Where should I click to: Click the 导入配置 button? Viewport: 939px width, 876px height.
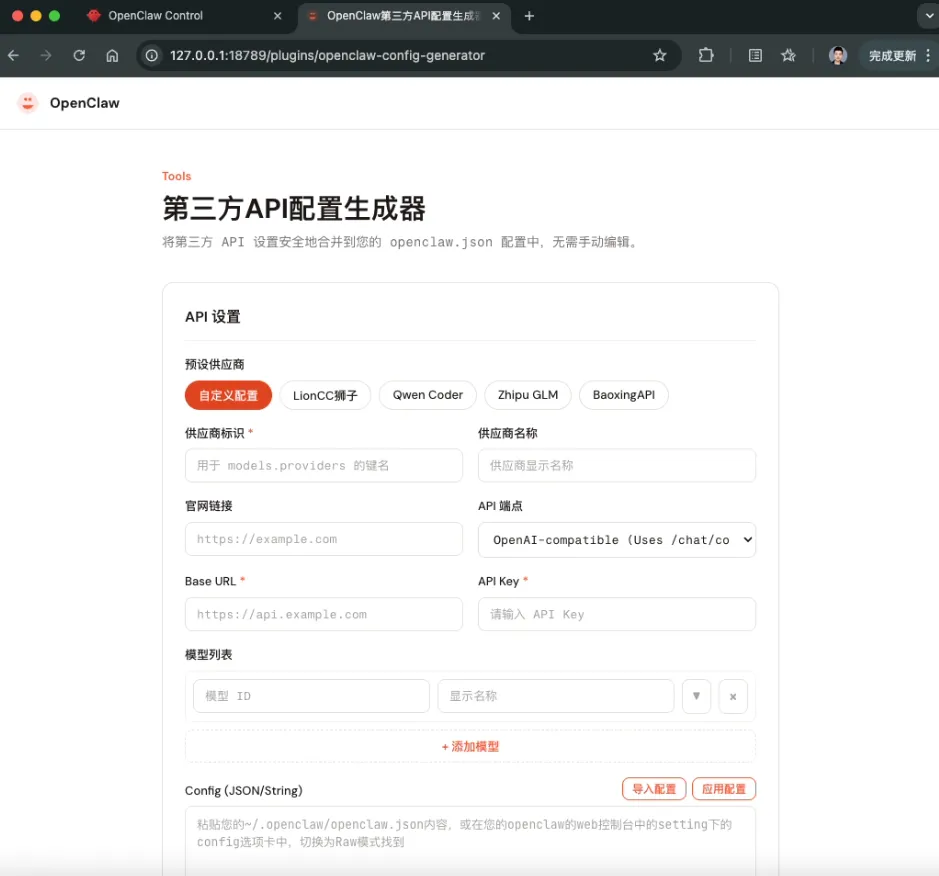tap(654, 789)
